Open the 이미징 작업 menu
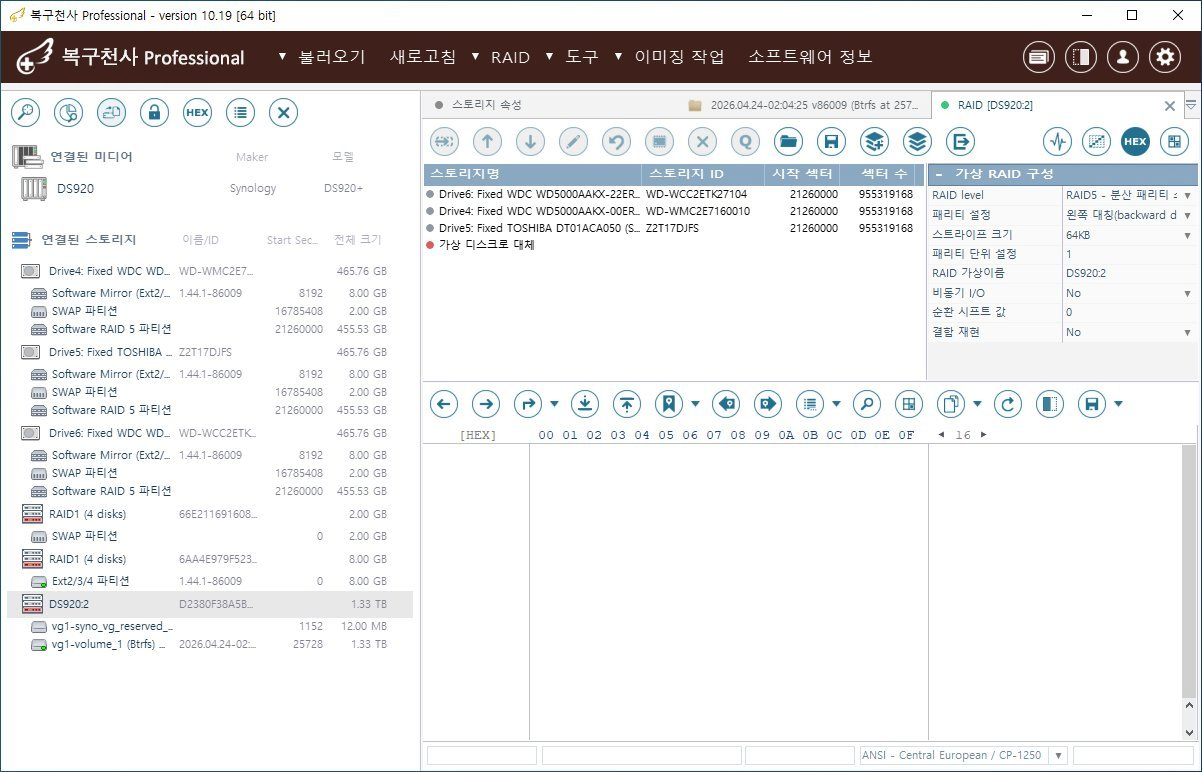This screenshot has width=1202, height=772. [x=679, y=57]
